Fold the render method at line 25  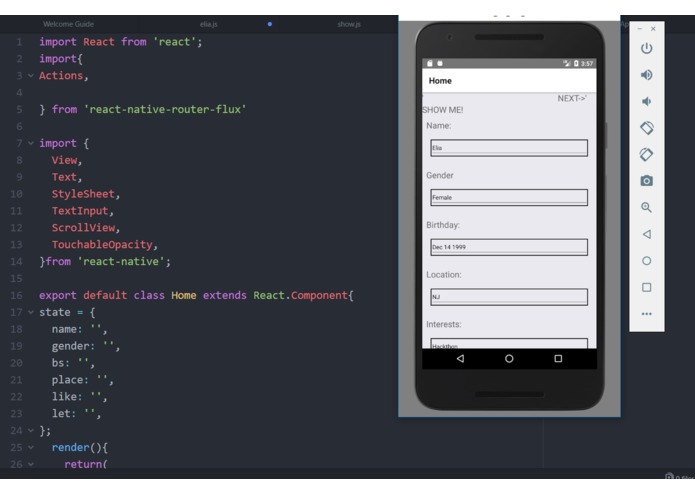point(31,447)
